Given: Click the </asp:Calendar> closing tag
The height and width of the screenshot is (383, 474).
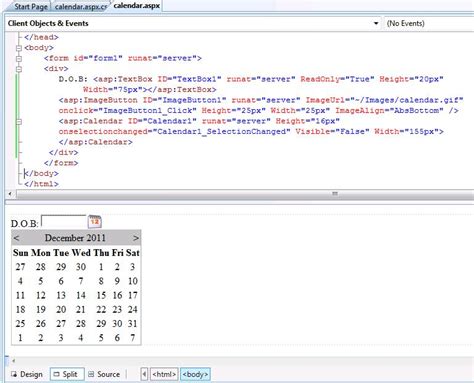Looking at the screenshot, I should pyautogui.click(x=96, y=142).
